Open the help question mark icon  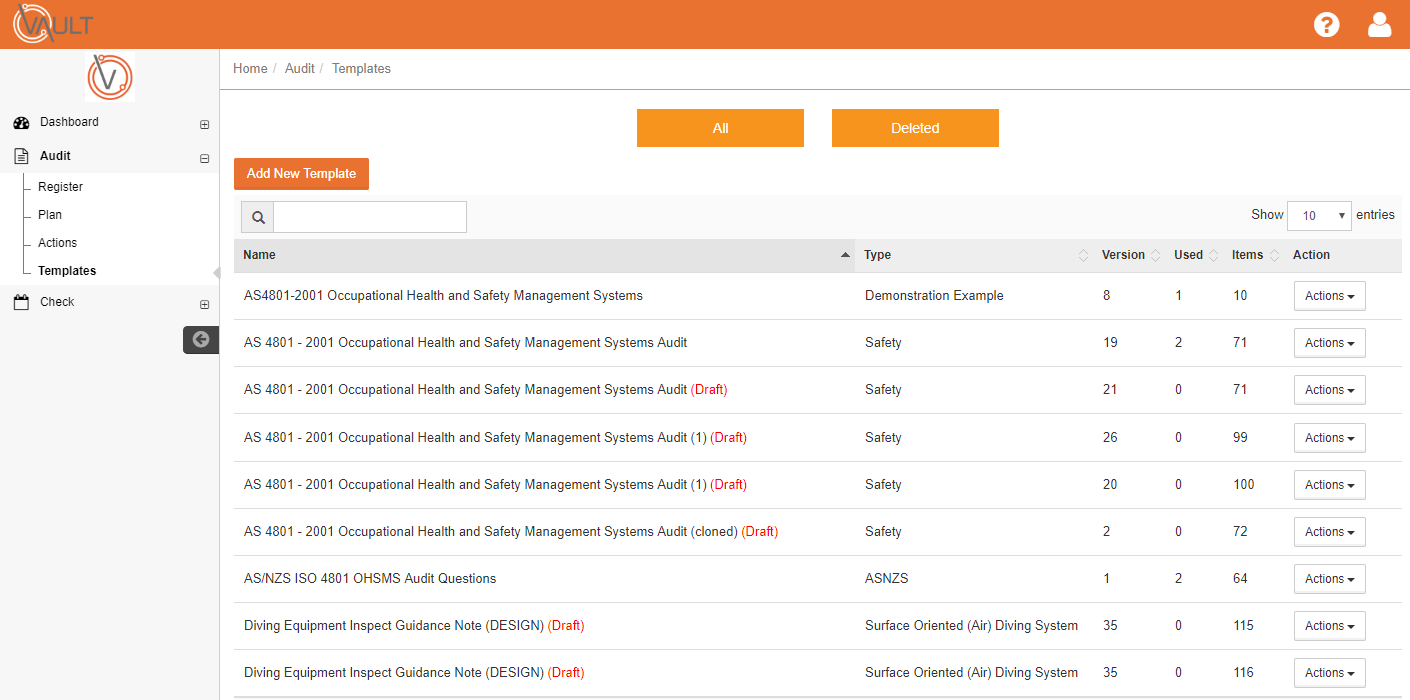[x=1326, y=24]
